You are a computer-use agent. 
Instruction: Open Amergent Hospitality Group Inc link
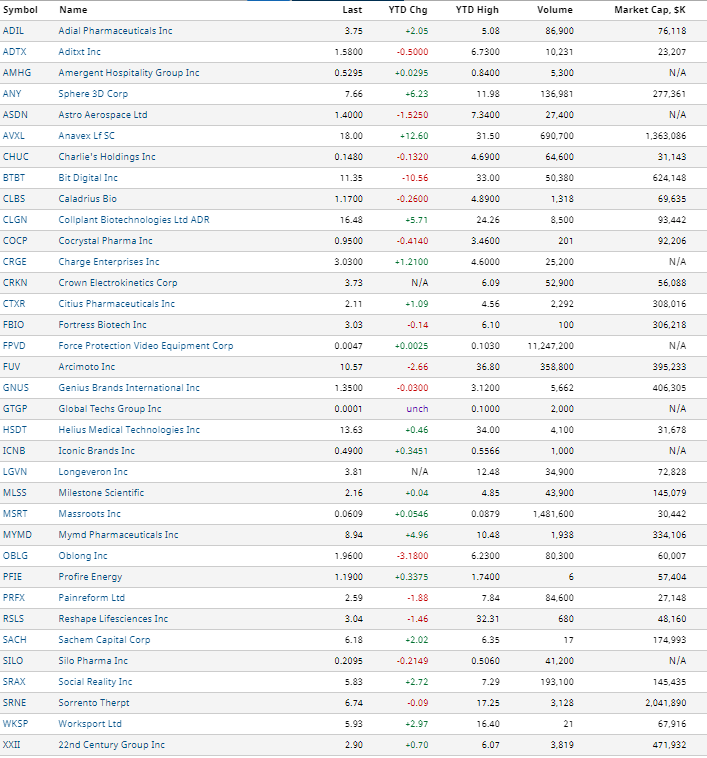tap(129, 73)
